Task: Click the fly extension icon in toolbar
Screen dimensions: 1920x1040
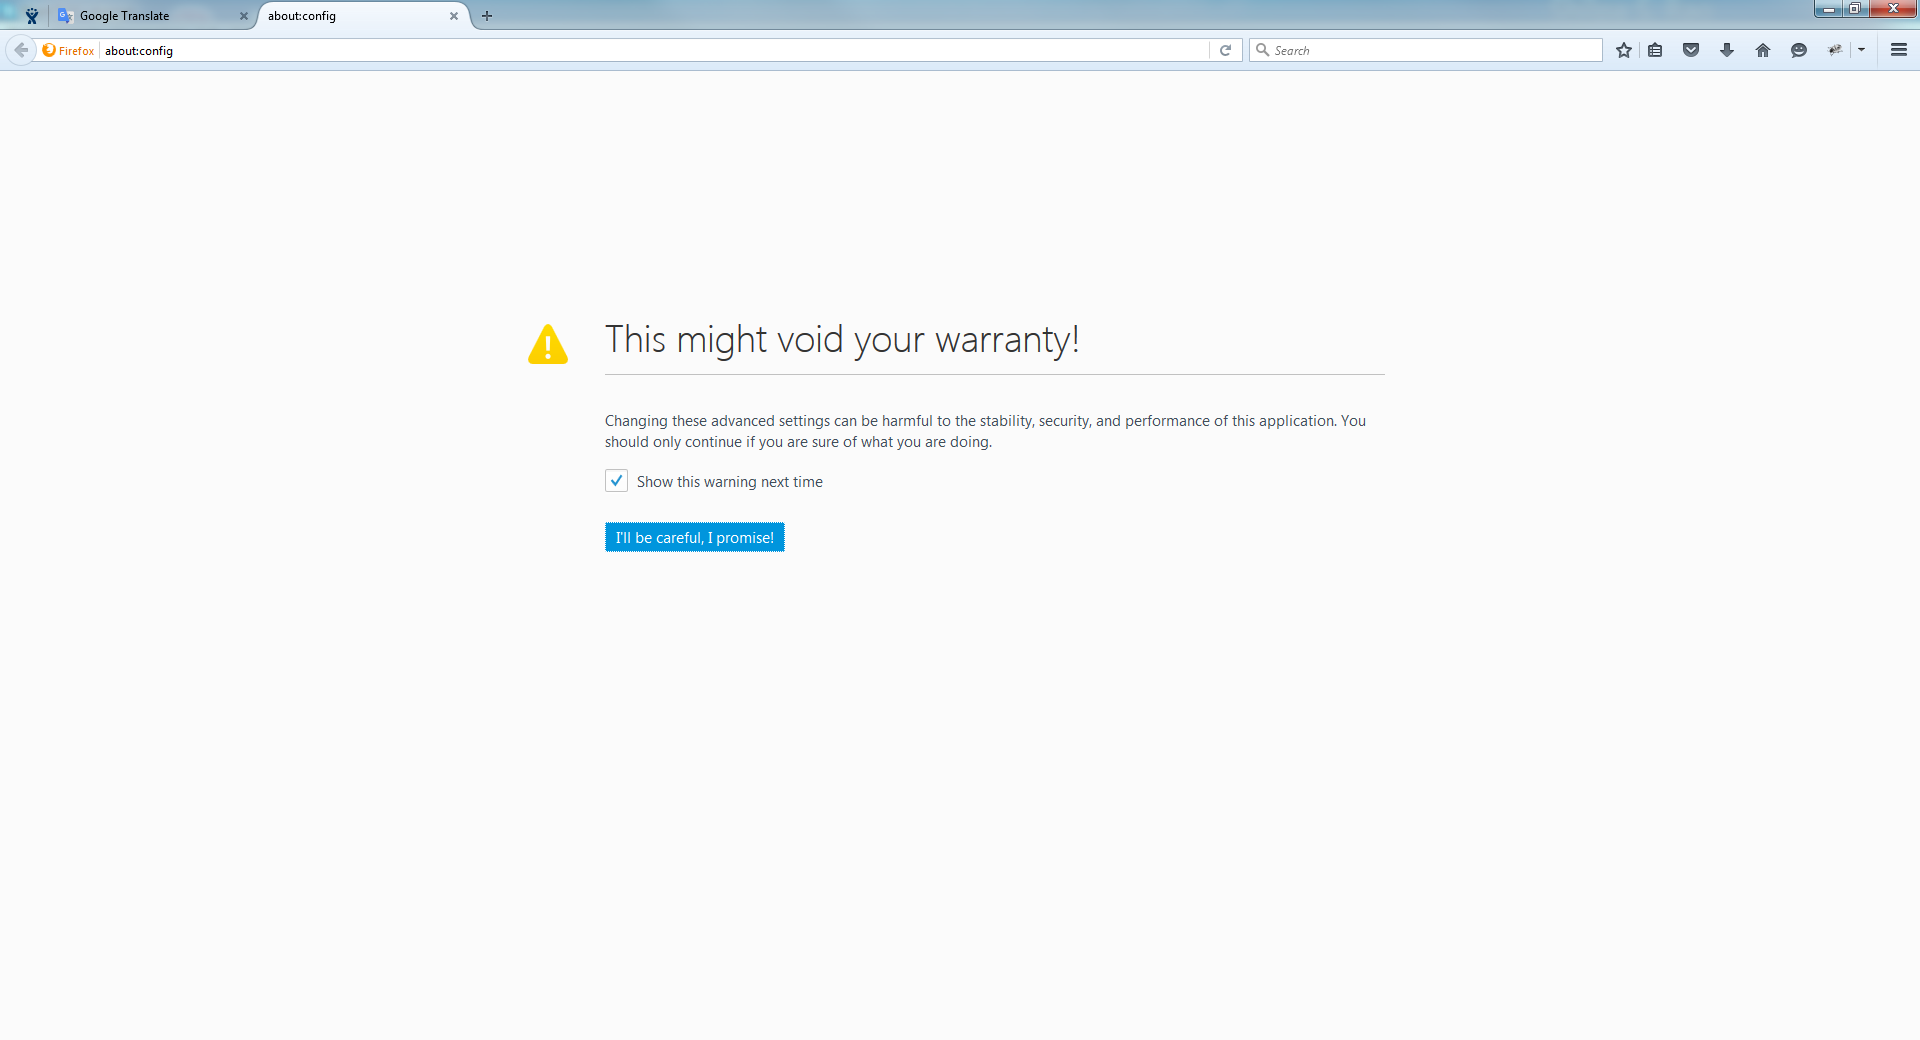Action: coord(1835,50)
